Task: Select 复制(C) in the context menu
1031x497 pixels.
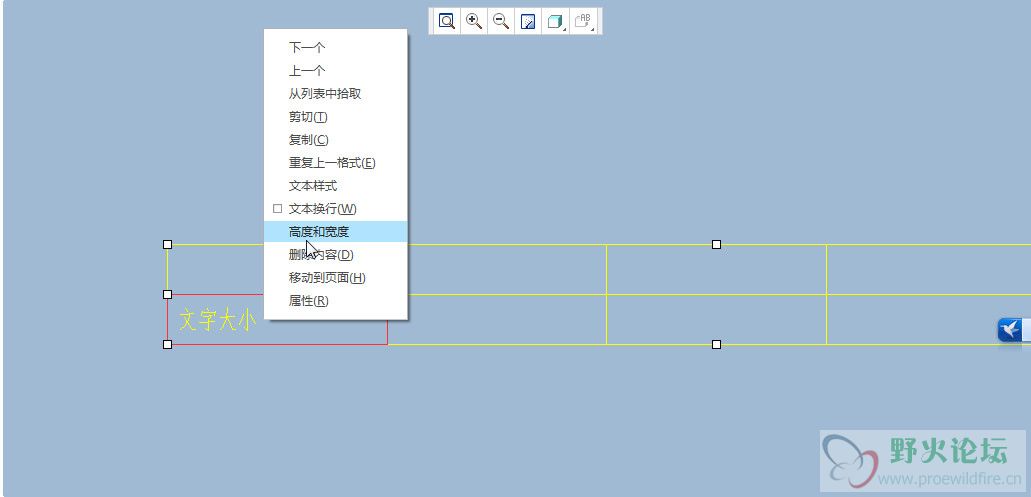Action: pos(335,139)
